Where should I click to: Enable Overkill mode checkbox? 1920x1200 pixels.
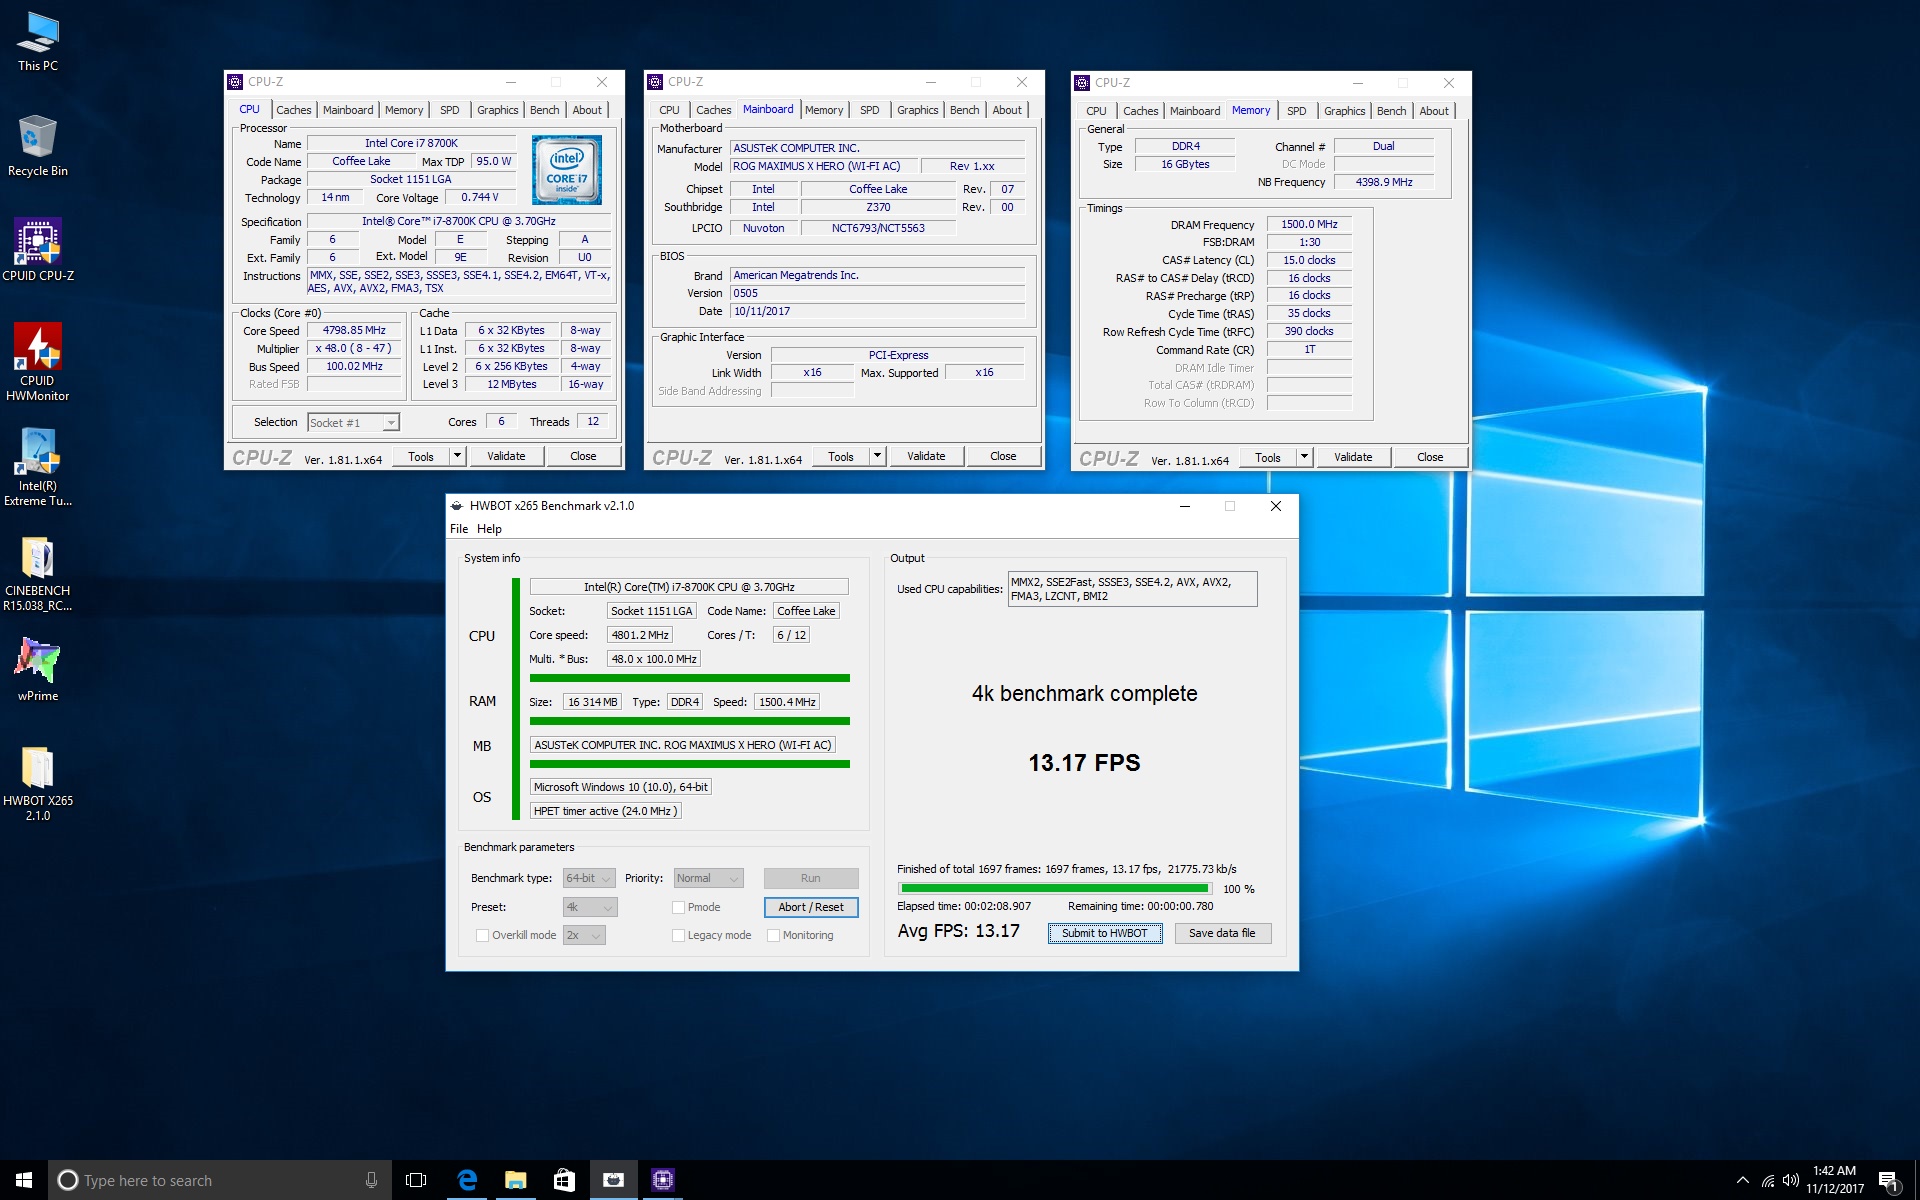click(482, 935)
